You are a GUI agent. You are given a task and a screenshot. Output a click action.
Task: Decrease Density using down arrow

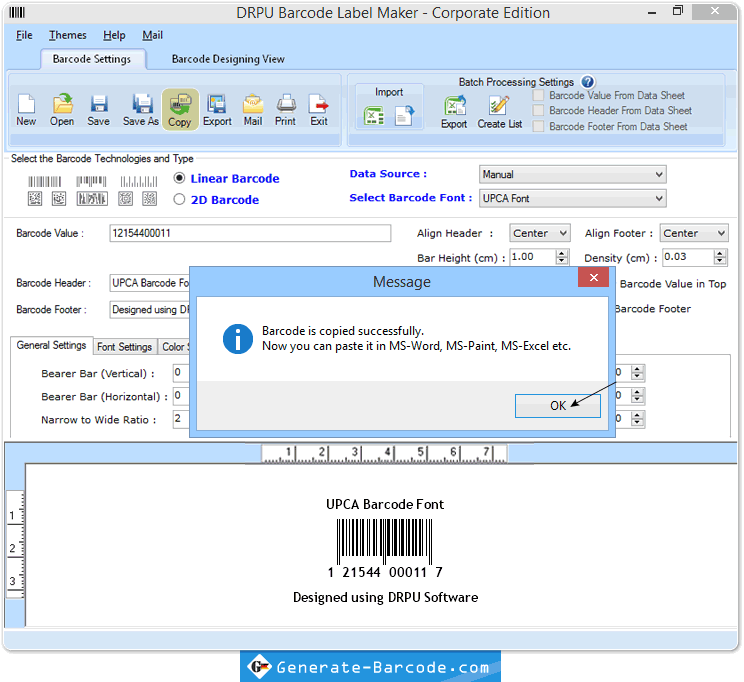(720, 261)
